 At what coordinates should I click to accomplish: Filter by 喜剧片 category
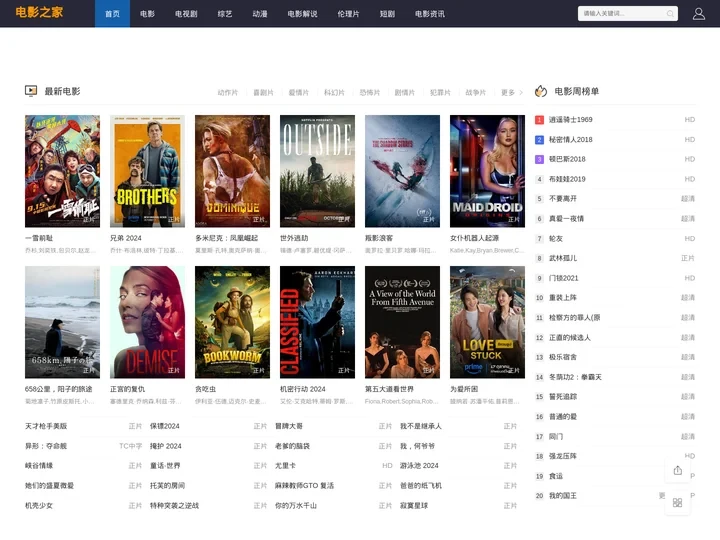click(x=263, y=93)
